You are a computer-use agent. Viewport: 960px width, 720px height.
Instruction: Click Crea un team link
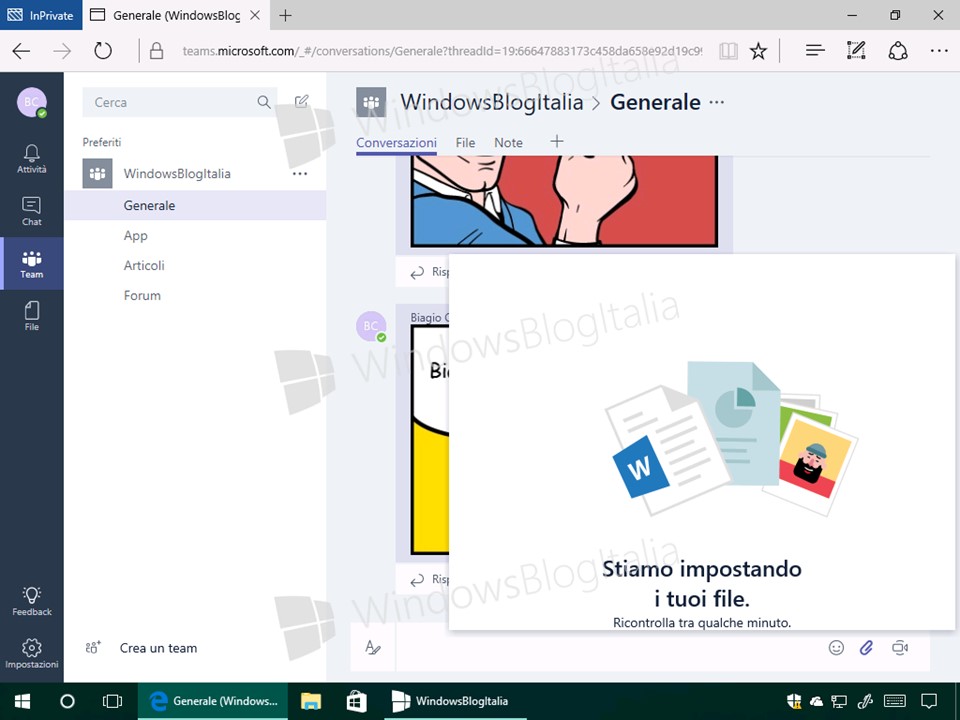(158, 648)
